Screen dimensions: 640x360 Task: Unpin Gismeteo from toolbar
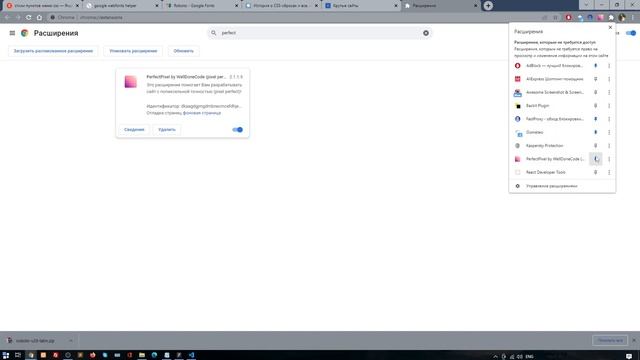596,132
